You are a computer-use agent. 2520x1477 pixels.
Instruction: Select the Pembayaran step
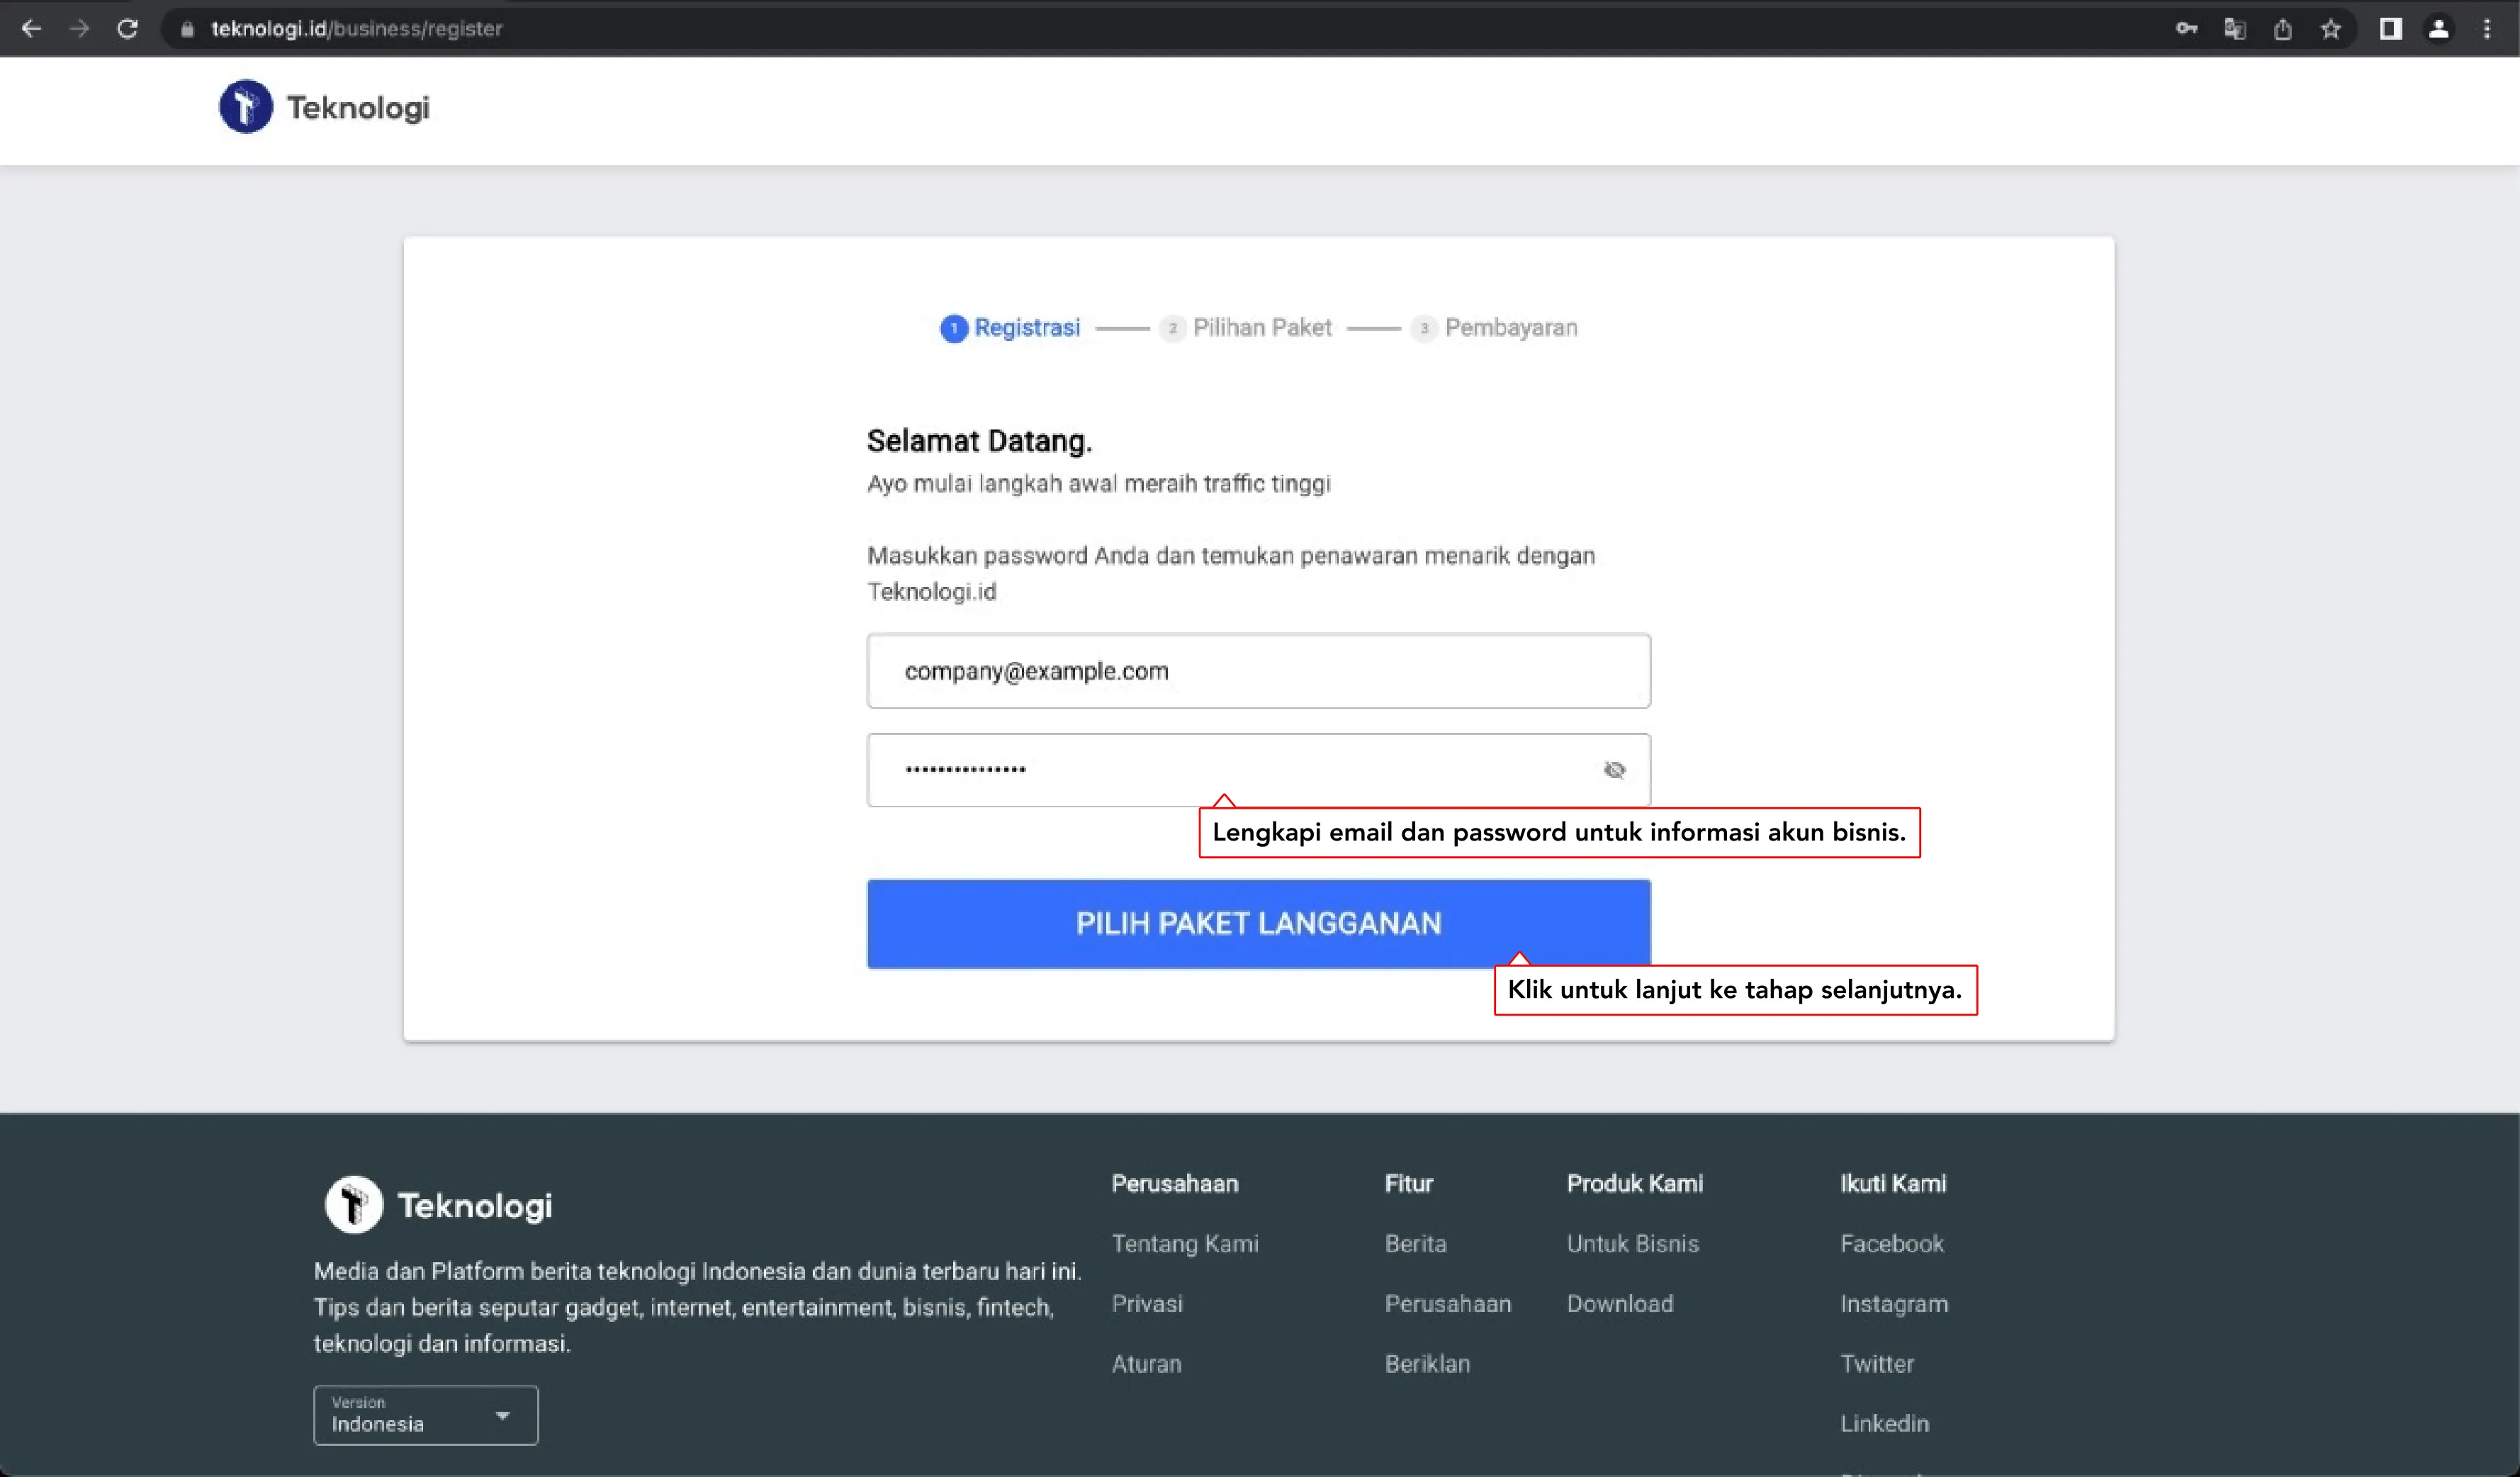point(1495,328)
